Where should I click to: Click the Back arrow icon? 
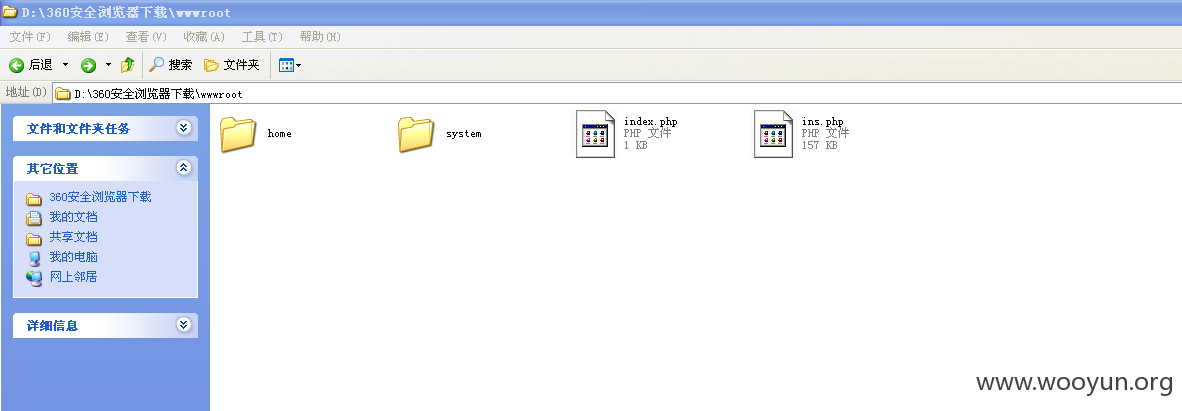(x=17, y=66)
